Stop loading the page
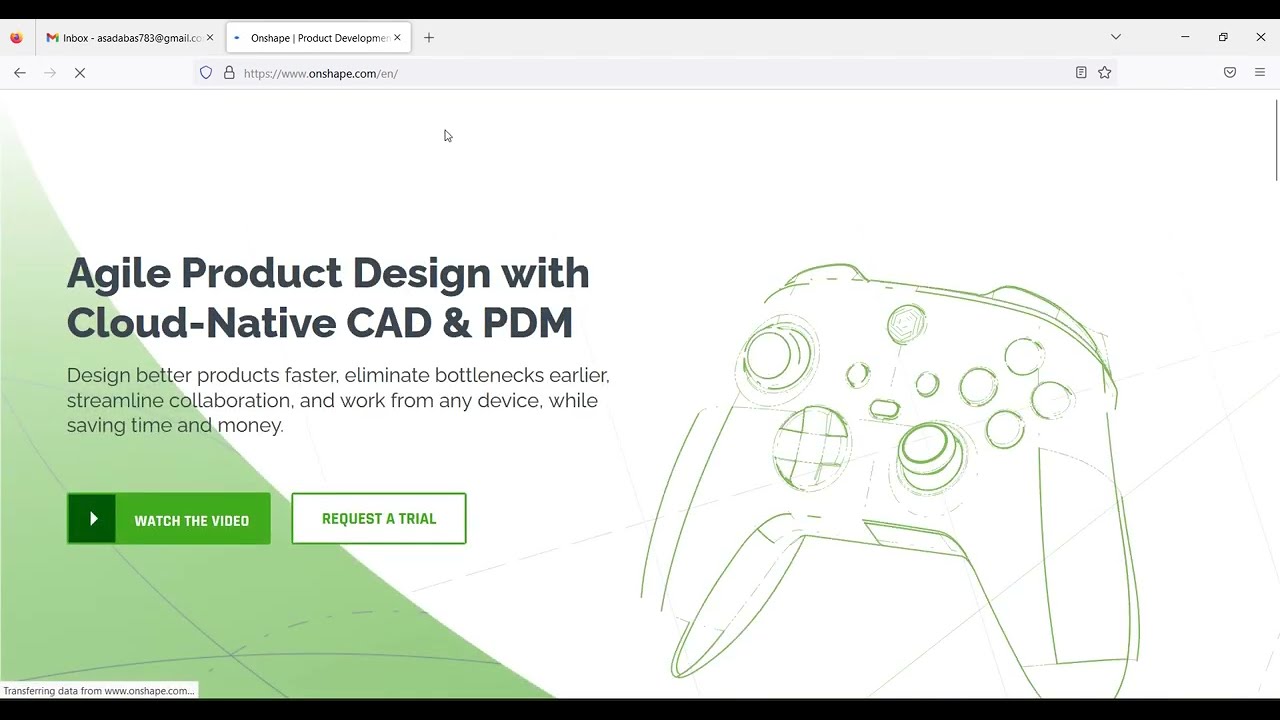Viewport: 1280px width, 720px height. click(80, 72)
